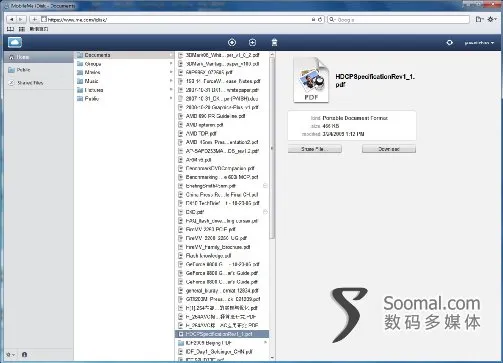Viewport: 503px width, 363px height.
Task: Expand the IDF folder arrow in the file list
Action: pyautogui.click(x=265, y=342)
